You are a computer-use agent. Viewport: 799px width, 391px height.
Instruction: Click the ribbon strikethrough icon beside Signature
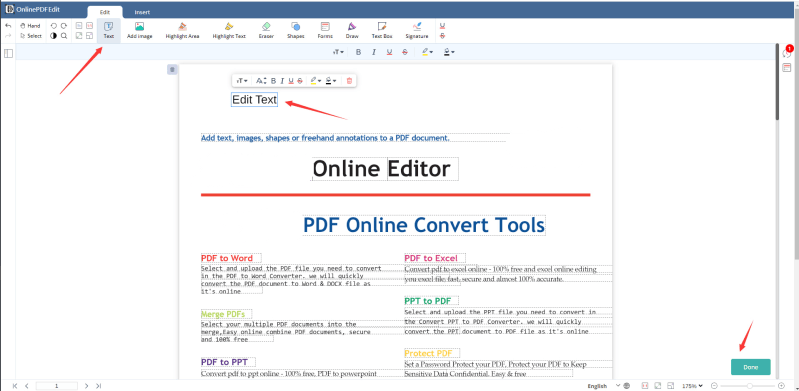442,36
